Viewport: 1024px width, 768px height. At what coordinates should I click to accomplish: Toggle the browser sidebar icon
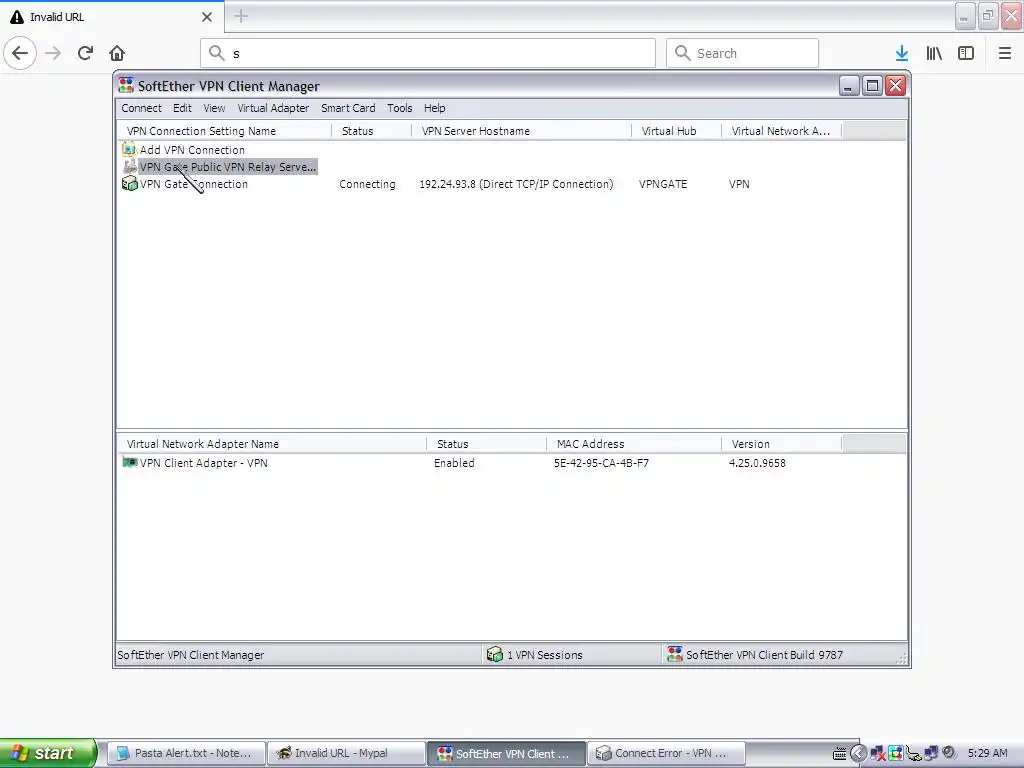966,53
